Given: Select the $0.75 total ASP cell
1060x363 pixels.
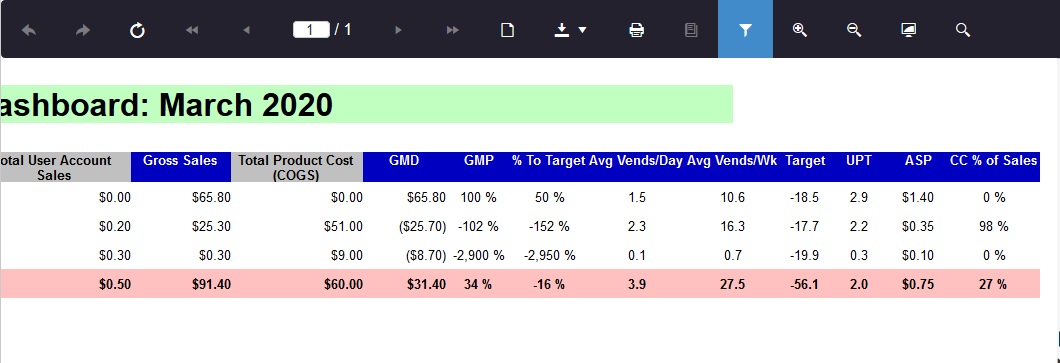Looking at the screenshot, I should click(x=918, y=285).
